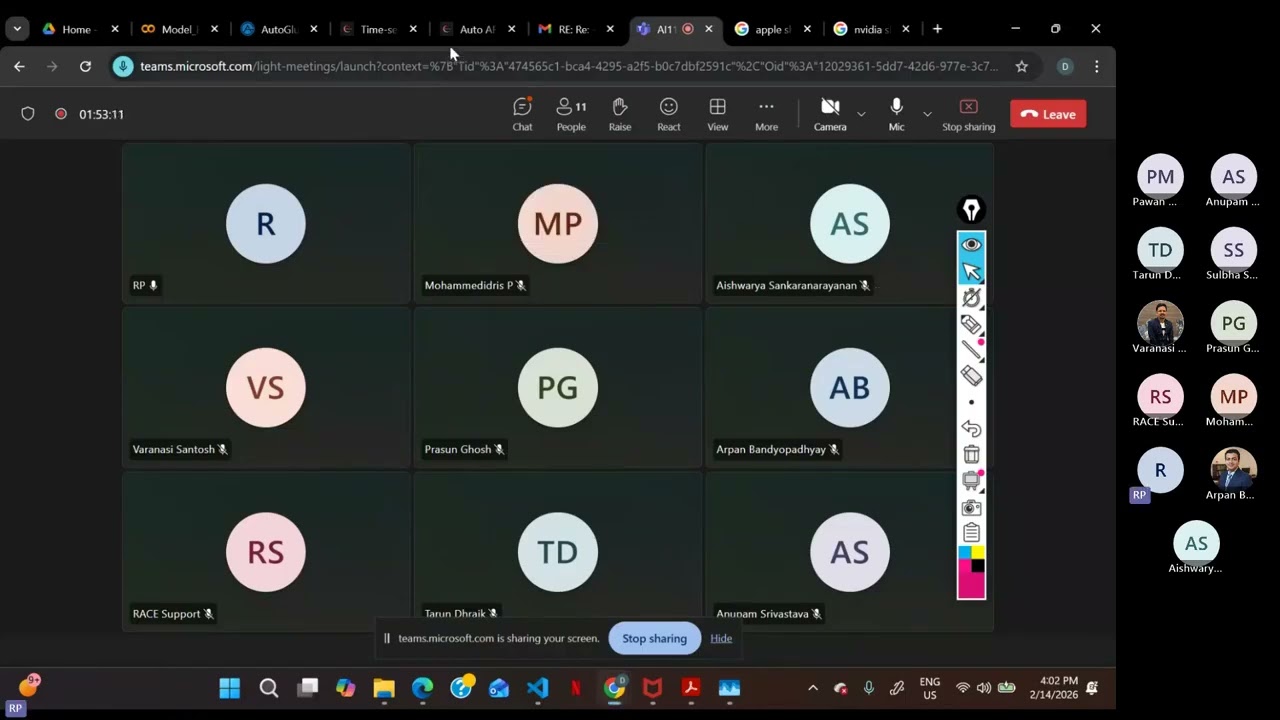Pick the yellow color swatch

pos(978,553)
